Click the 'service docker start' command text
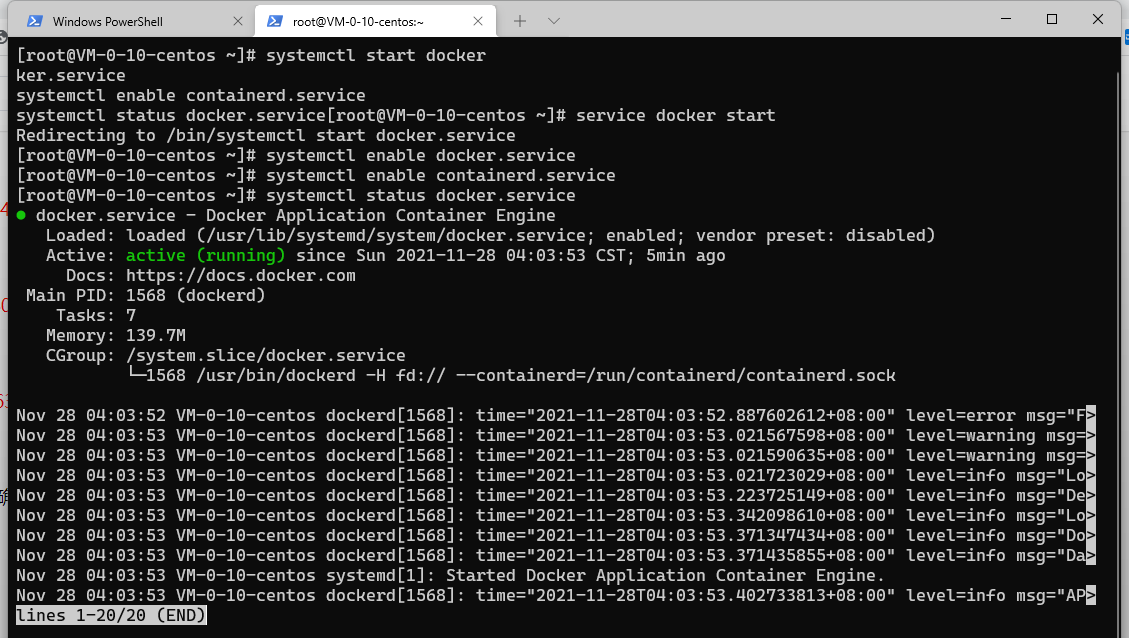Screen dimensions: 1129x638 [x=675, y=115]
